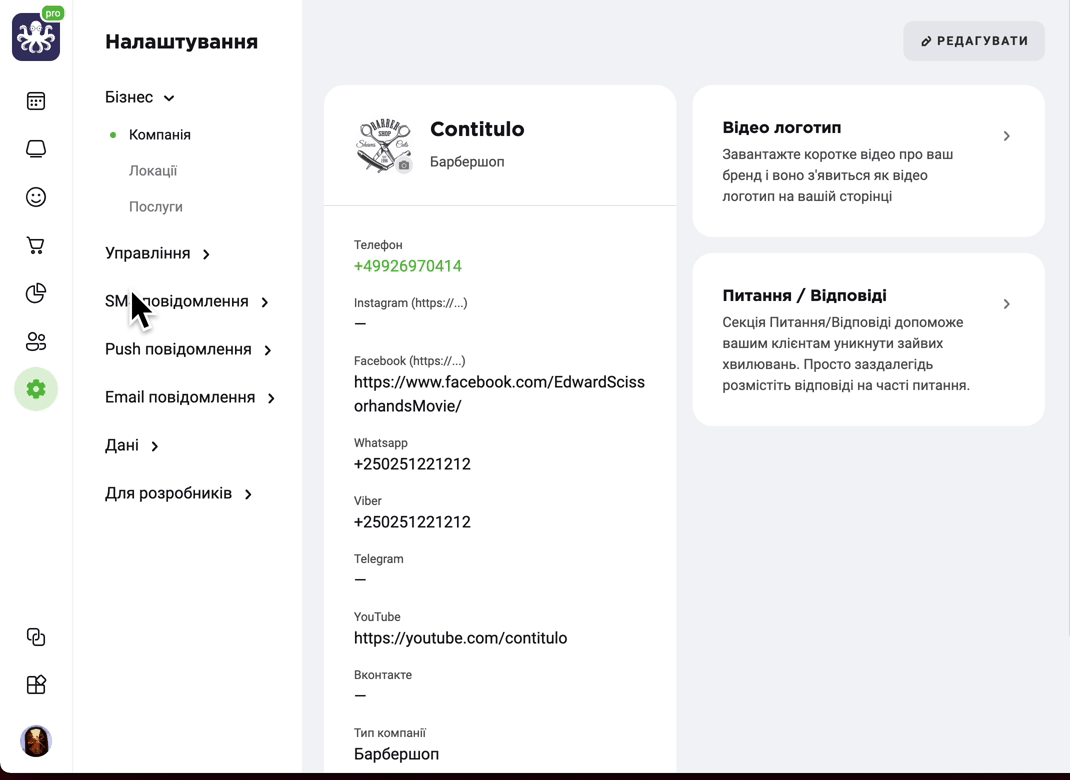
Task: Expand SMS повідомлення section
Action: pyautogui.click(x=187, y=302)
